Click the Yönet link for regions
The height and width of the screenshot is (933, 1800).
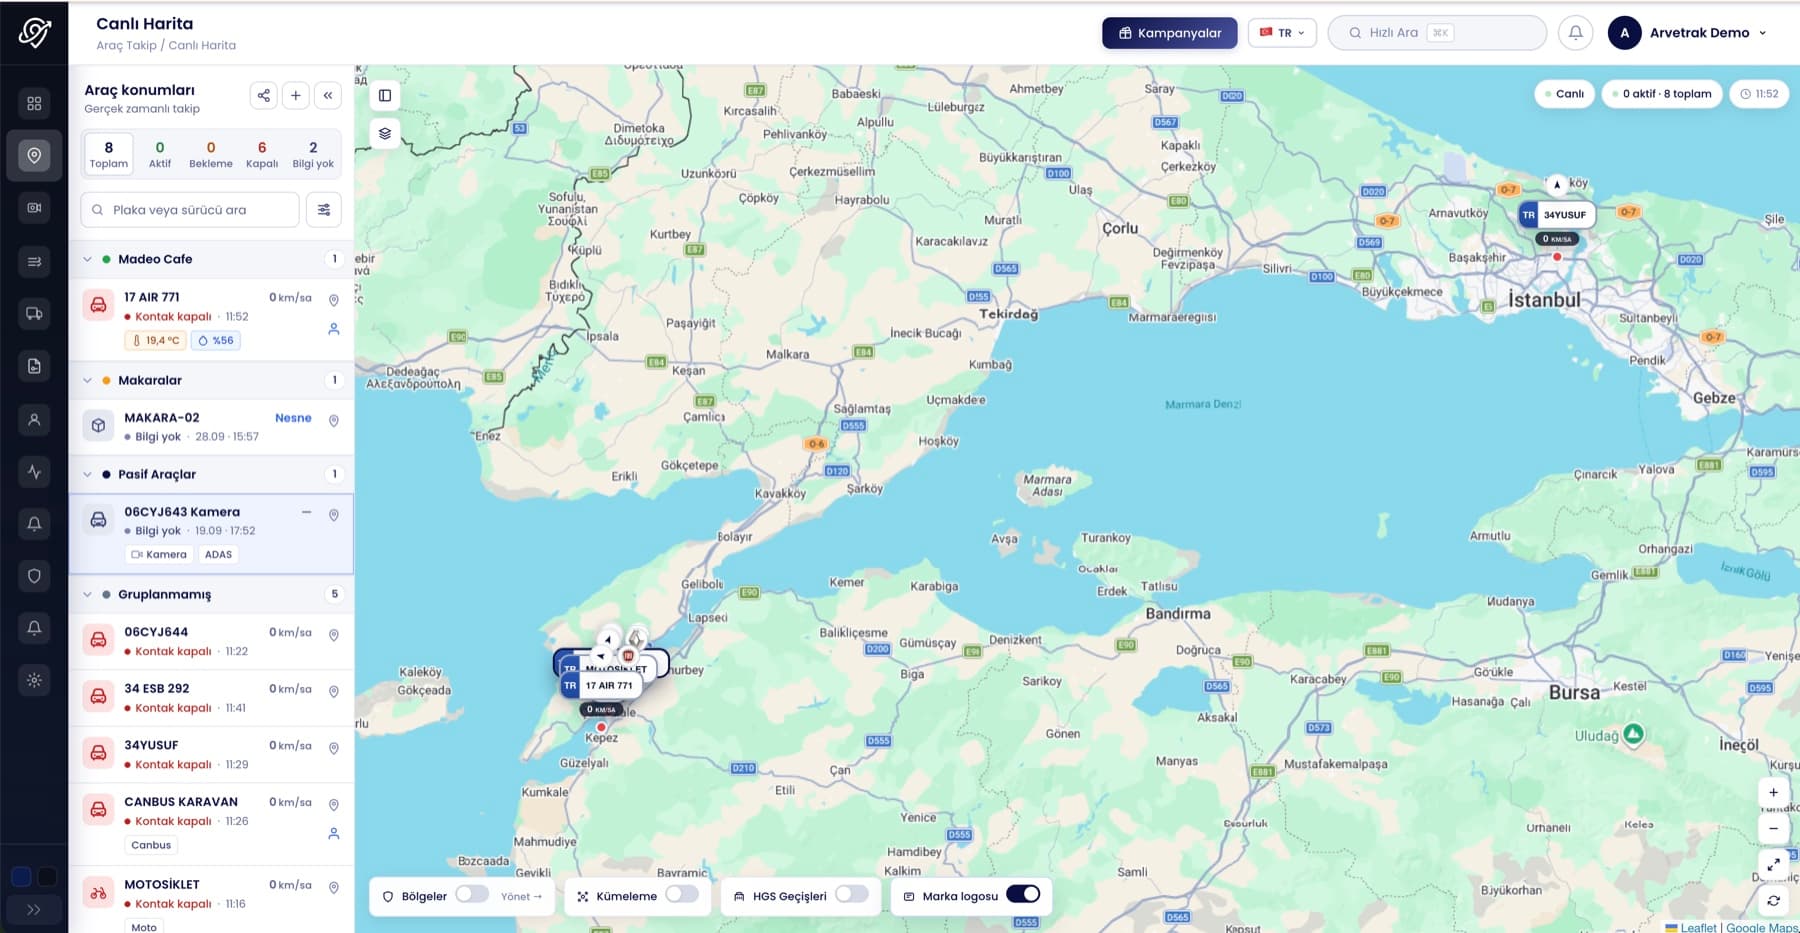[x=521, y=896]
